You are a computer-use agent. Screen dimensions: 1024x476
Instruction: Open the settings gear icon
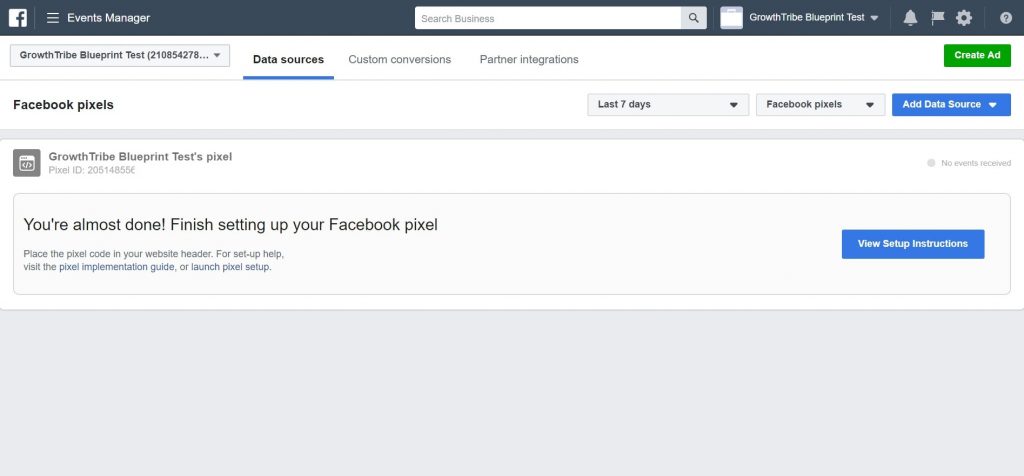pos(964,18)
